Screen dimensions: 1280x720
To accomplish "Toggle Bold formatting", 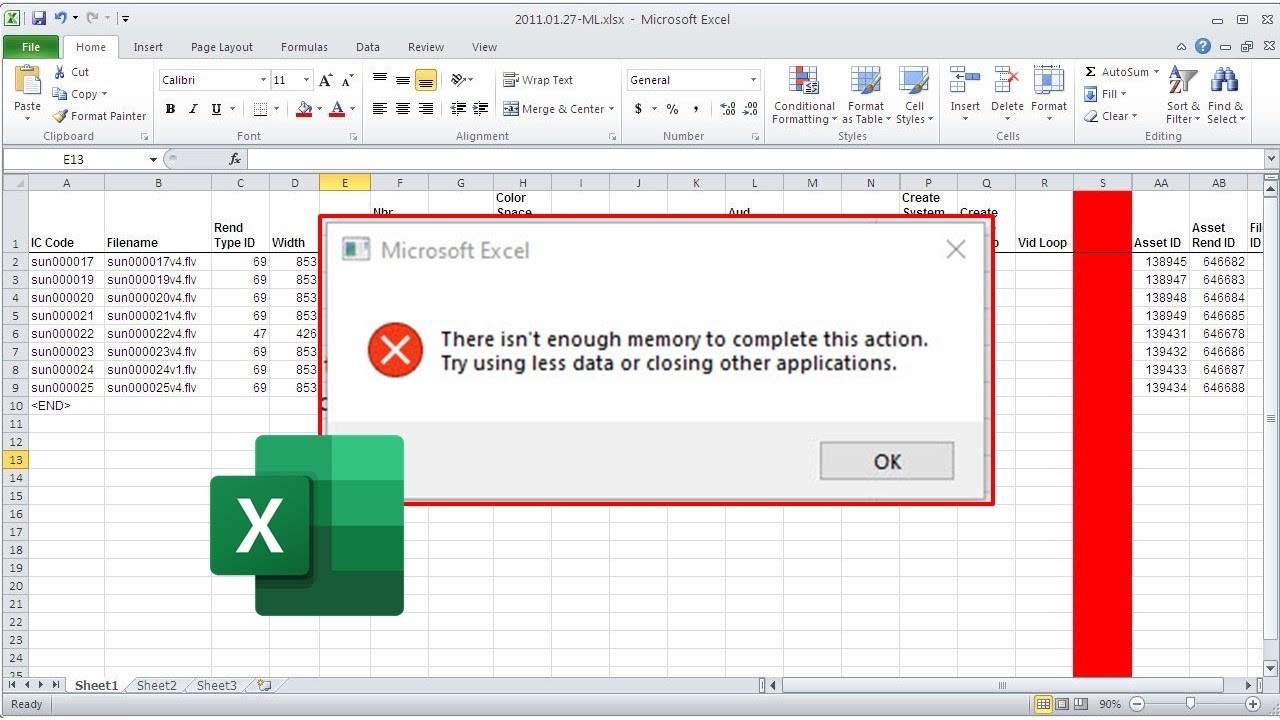I will pos(171,109).
